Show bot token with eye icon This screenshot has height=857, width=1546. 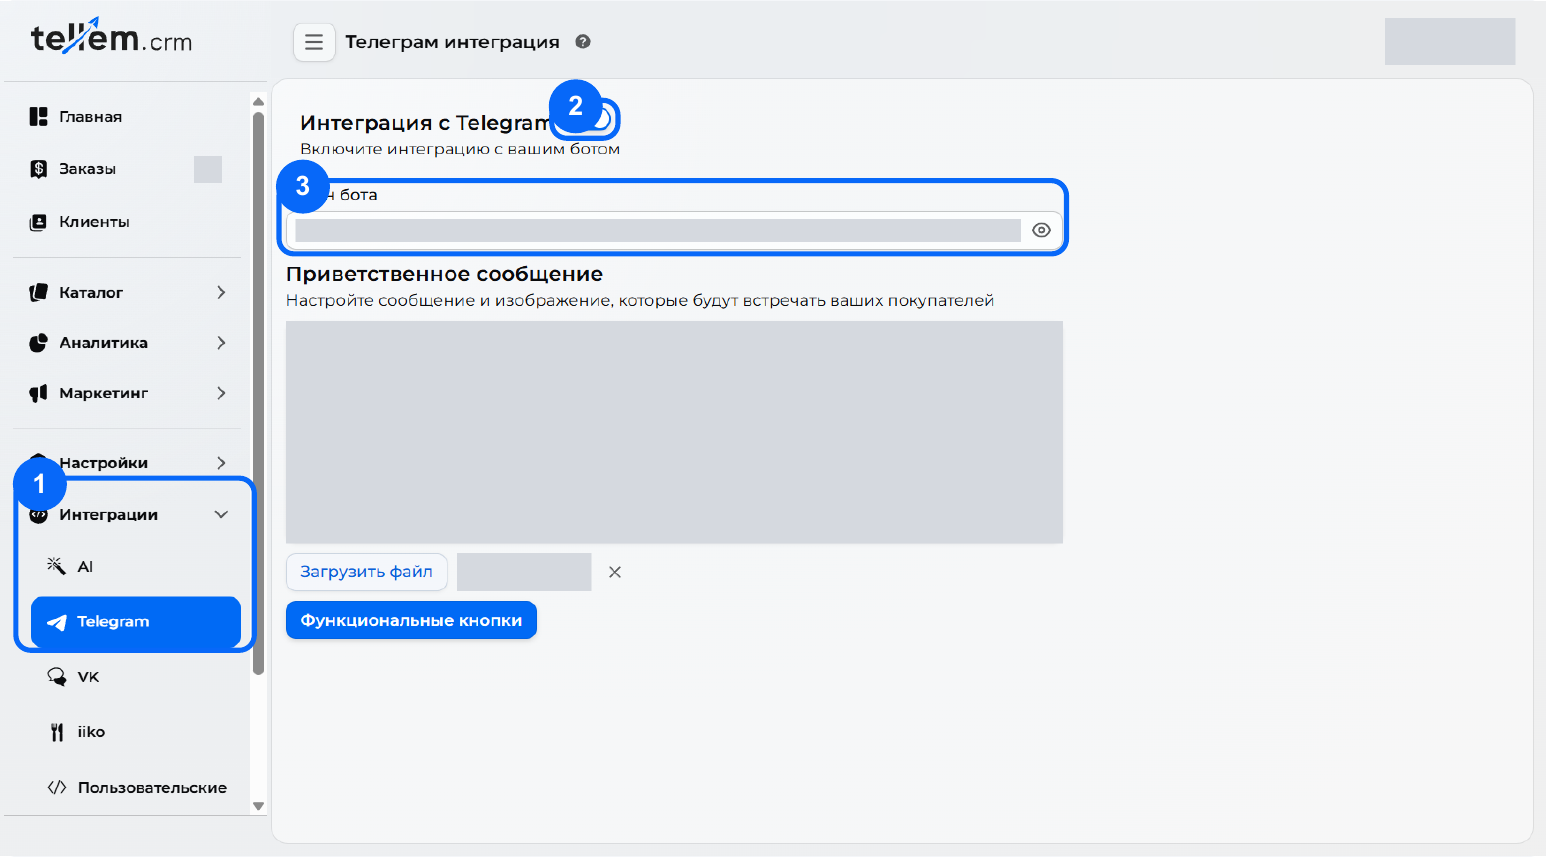(x=1041, y=230)
